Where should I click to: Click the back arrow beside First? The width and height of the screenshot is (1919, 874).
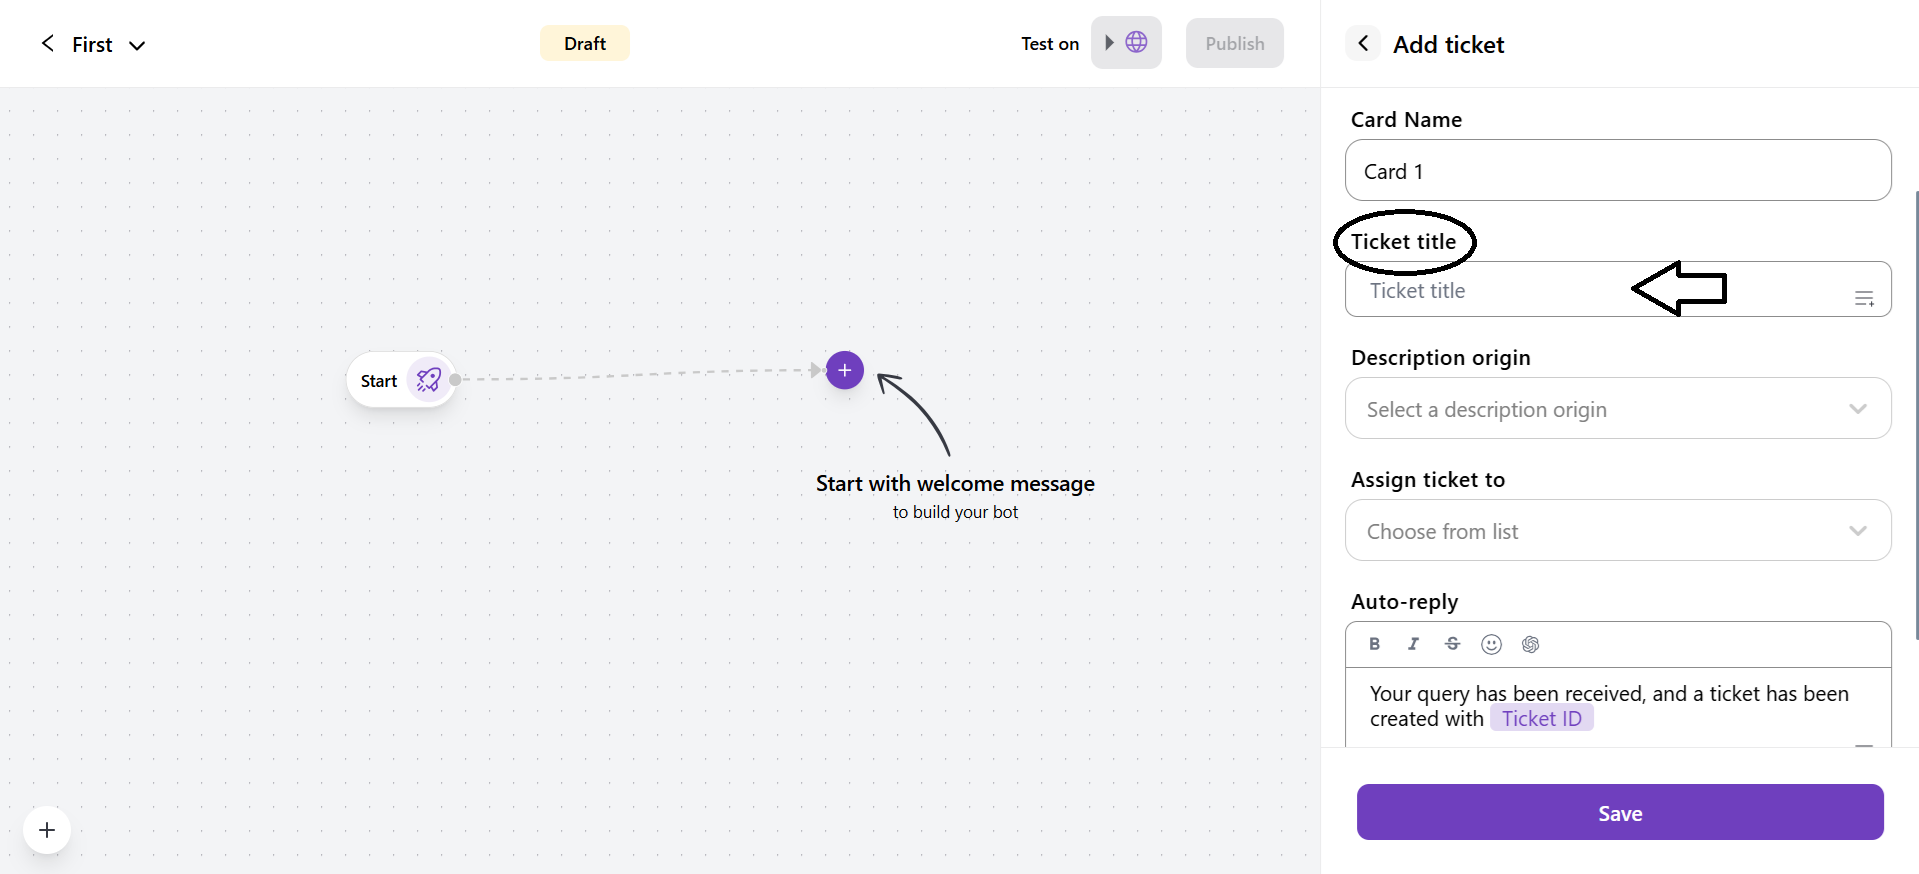[47, 43]
